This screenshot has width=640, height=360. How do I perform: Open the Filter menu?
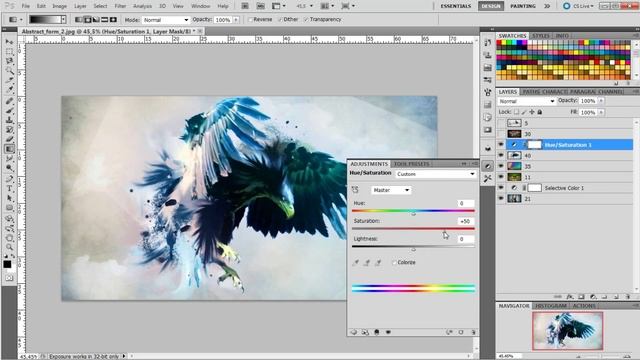point(120,6)
